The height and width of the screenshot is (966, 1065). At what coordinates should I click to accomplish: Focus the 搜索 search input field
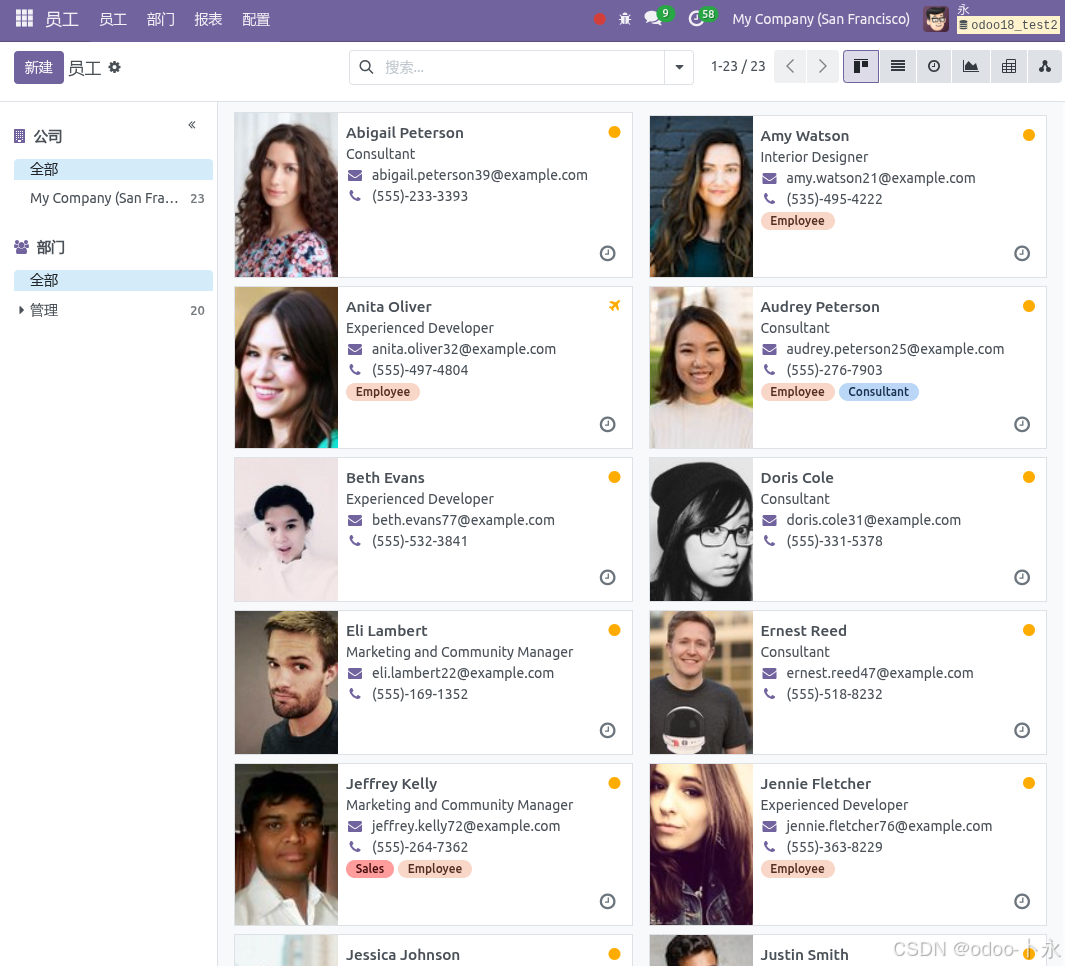coord(522,67)
